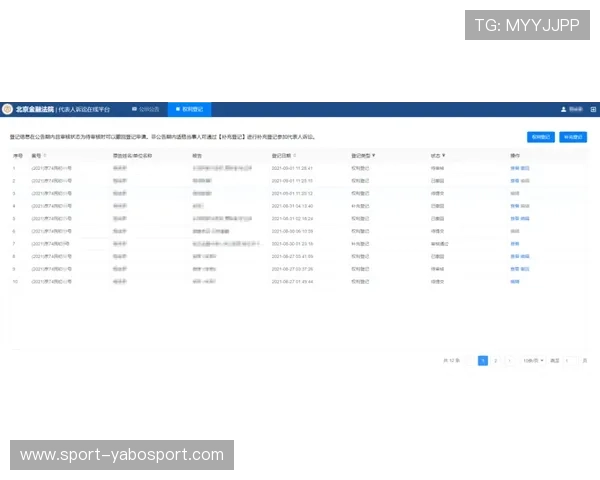Viewport: 600px width, 480px height.
Task: Open the 登记类型 column filter
Action: coord(374,156)
